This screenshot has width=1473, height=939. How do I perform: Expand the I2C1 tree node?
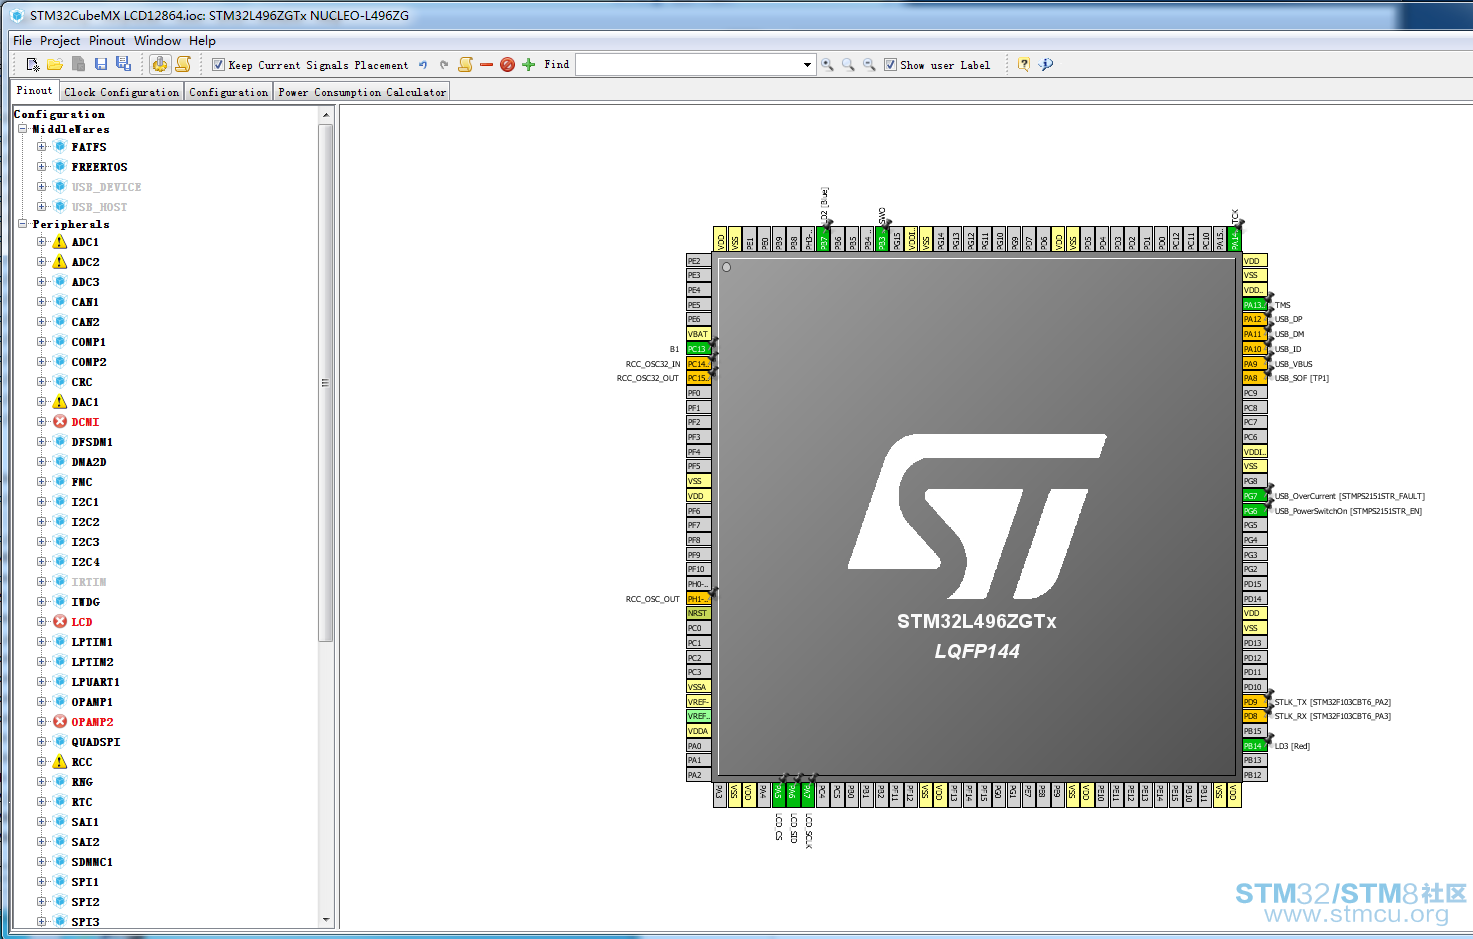pos(42,502)
